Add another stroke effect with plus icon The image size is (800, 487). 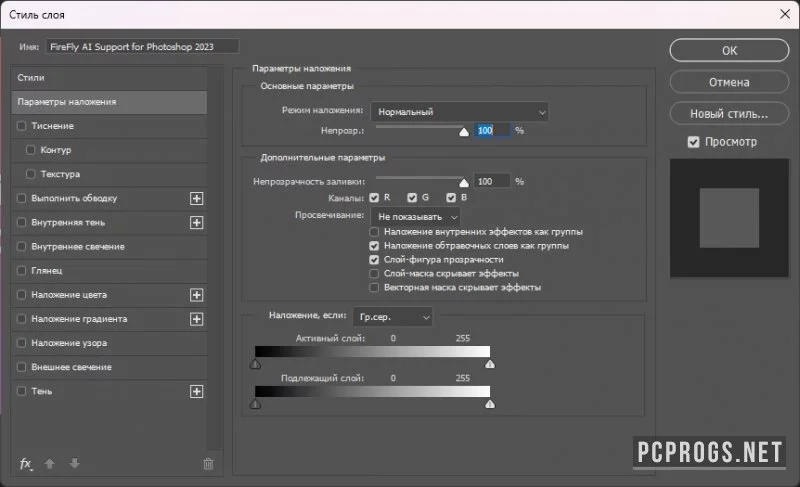point(196,198)
